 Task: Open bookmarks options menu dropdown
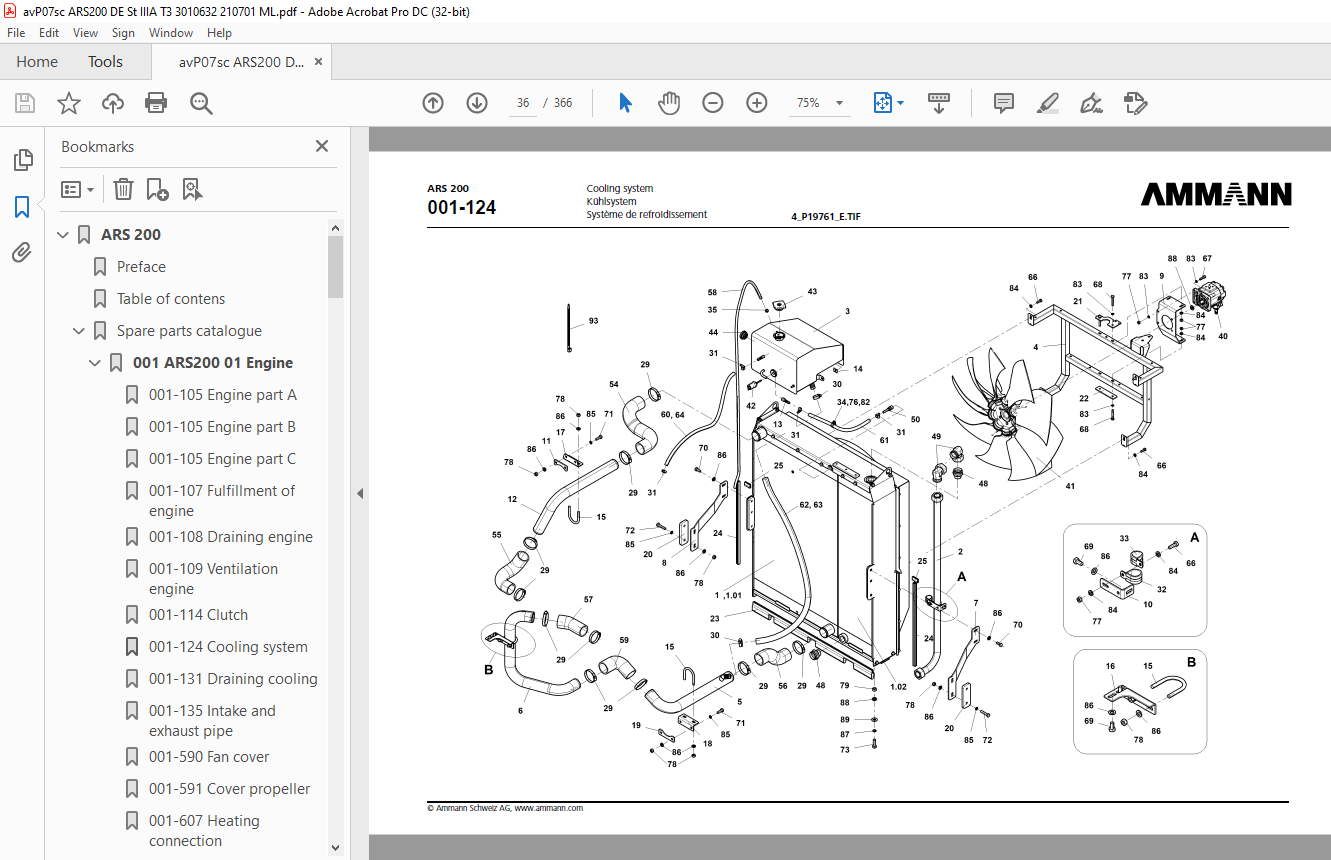78,189
